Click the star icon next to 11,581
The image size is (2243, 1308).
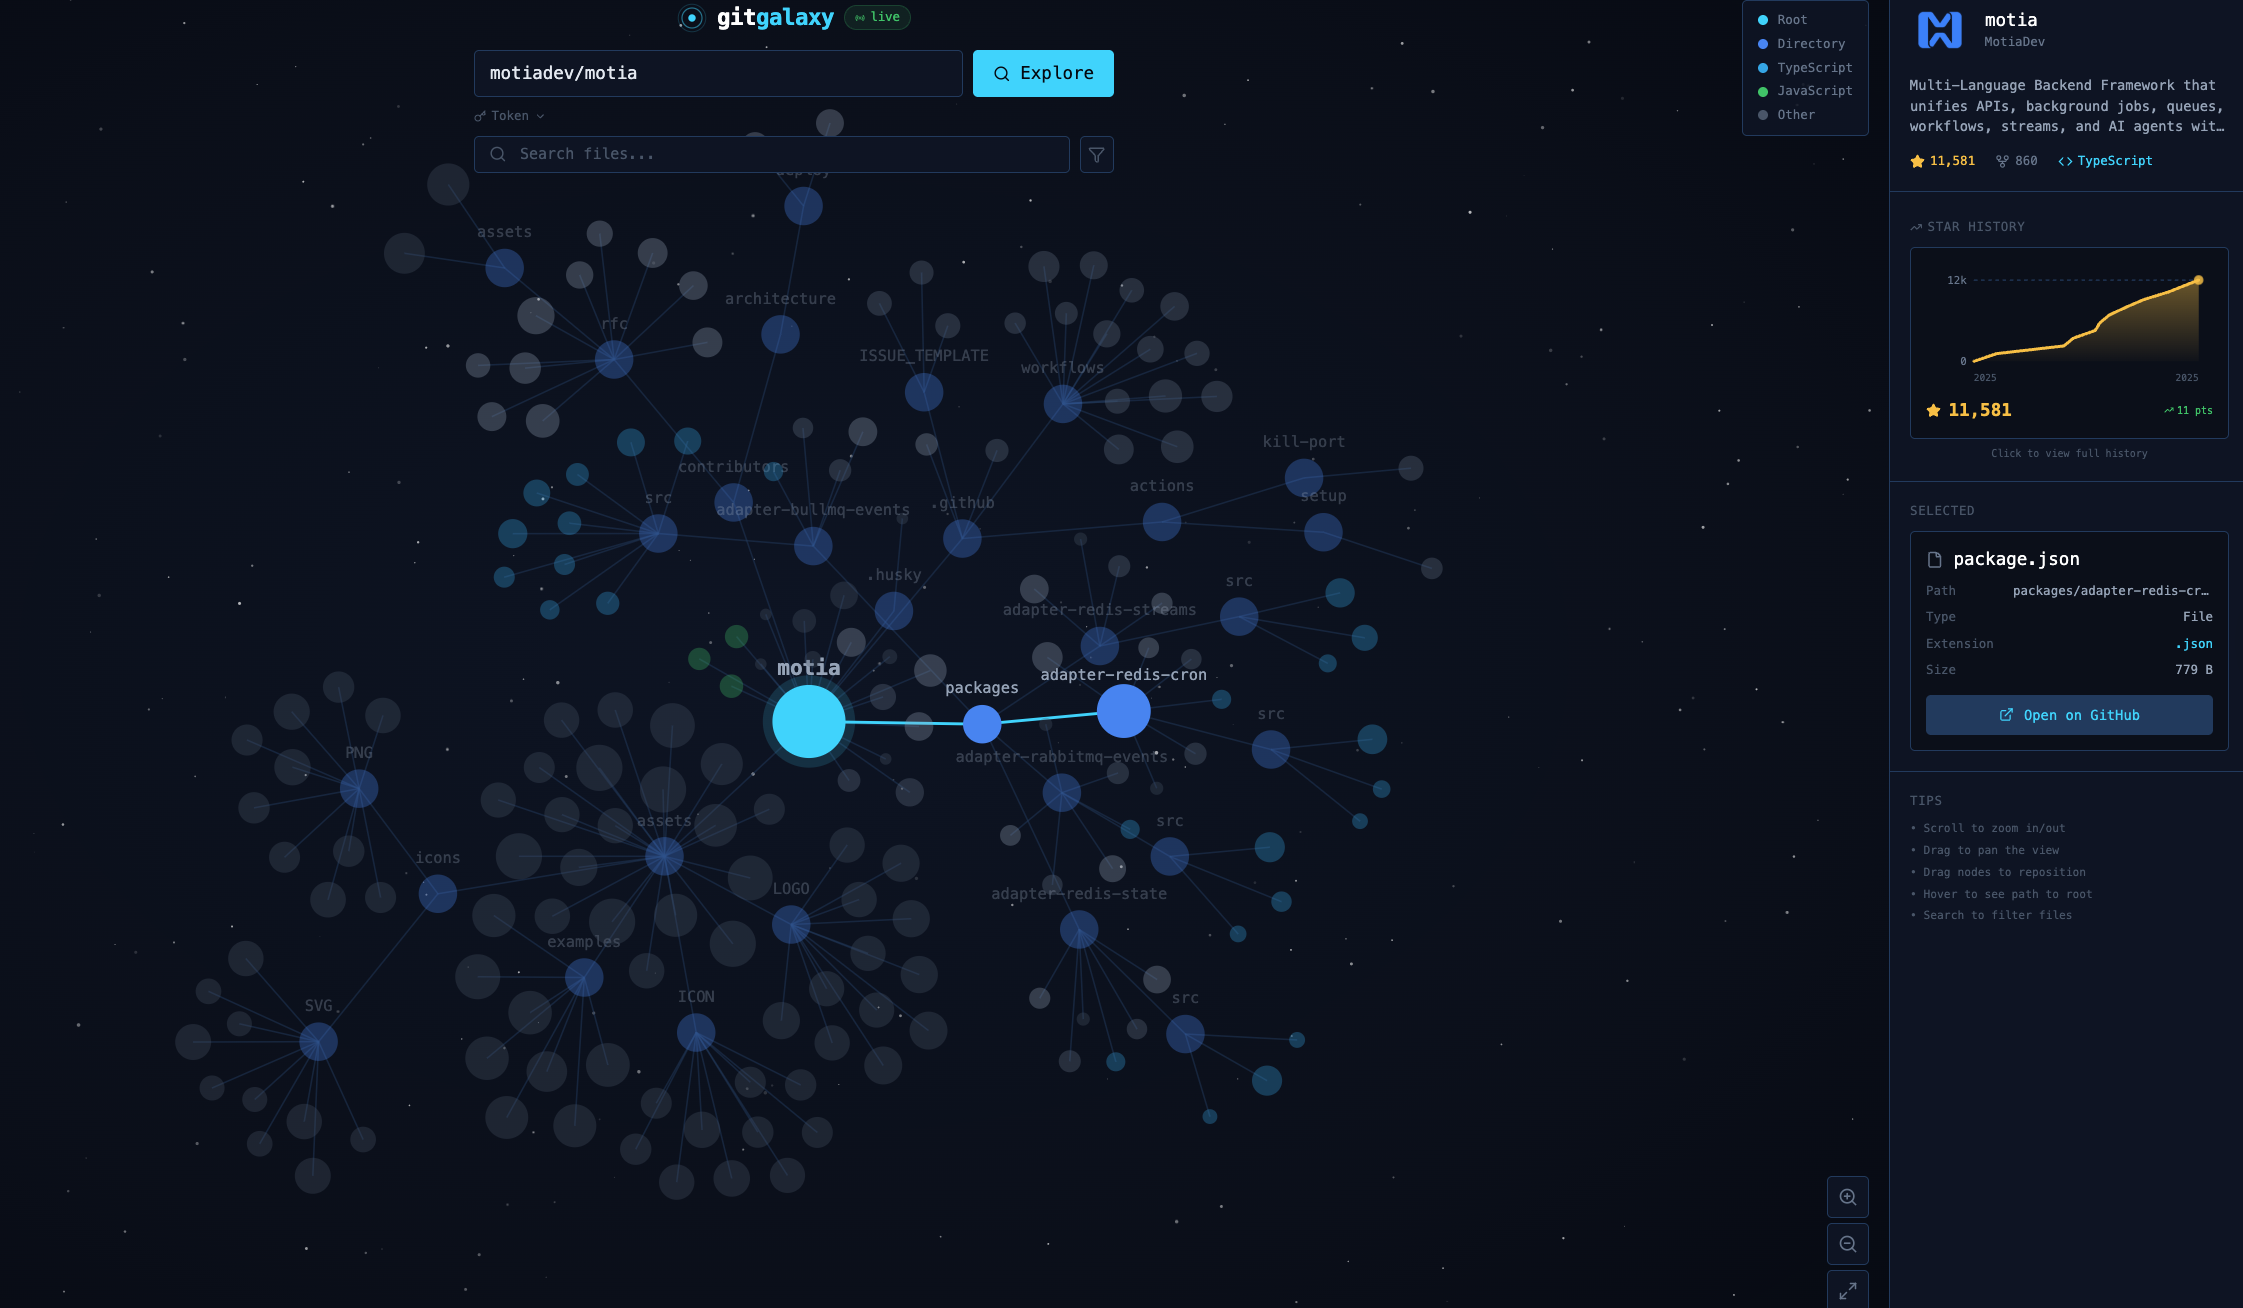1916,161
